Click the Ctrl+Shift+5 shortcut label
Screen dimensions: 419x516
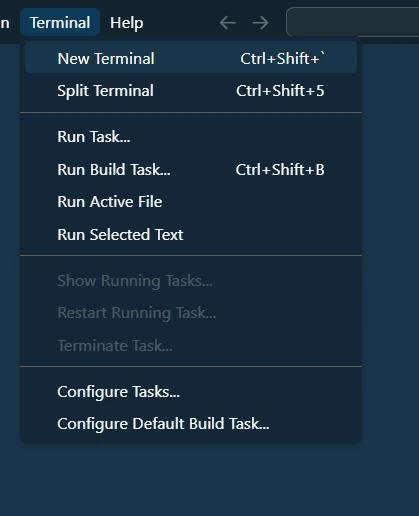[280, 91]
